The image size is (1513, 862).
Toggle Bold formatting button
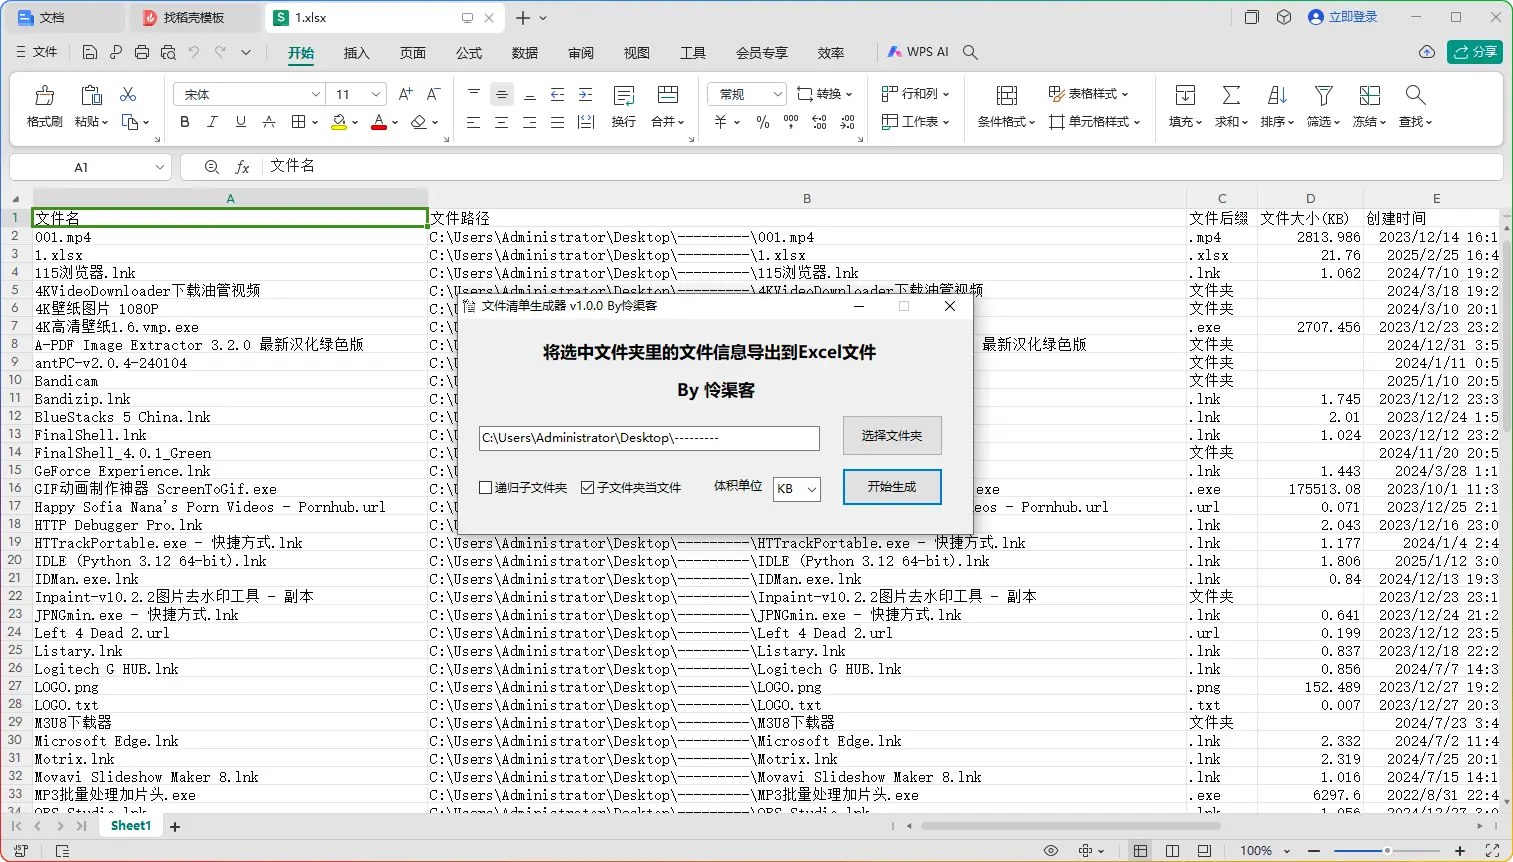[x=184, y=122]
